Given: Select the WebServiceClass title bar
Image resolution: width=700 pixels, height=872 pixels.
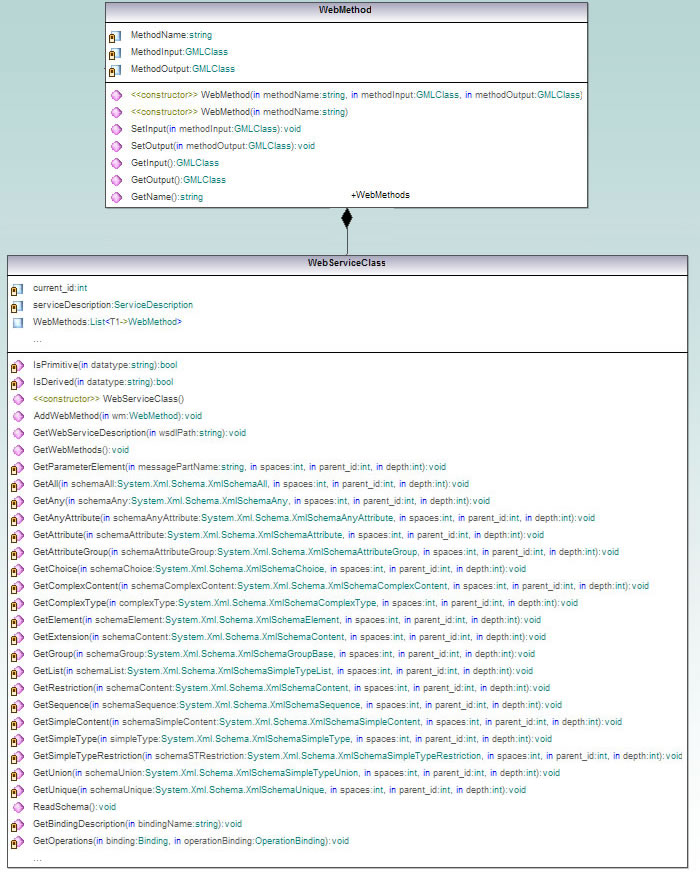Looking at the screenshot, I should 347,265.
